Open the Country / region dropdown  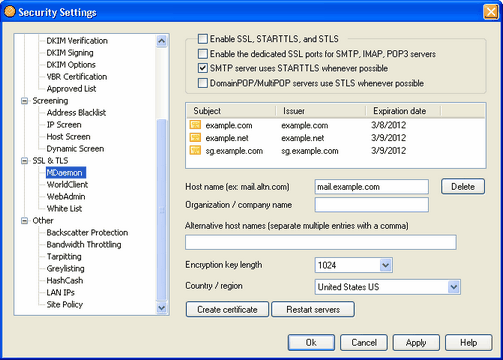coord(454,287)
